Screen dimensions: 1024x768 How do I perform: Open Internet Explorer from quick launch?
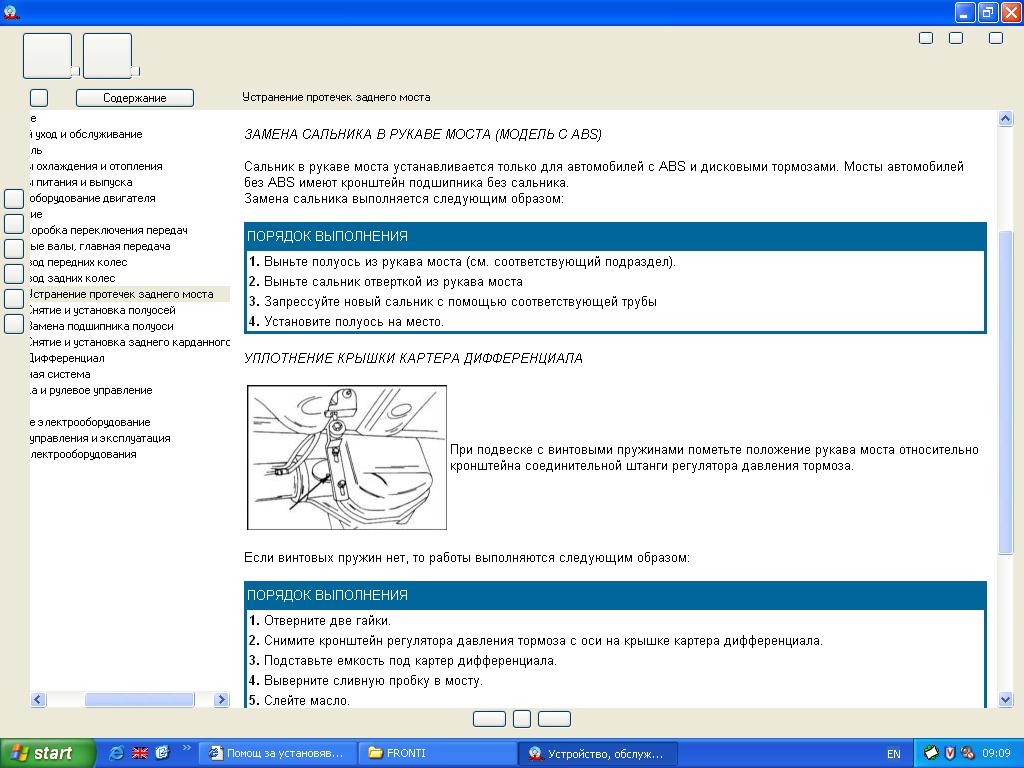(117, 753)
